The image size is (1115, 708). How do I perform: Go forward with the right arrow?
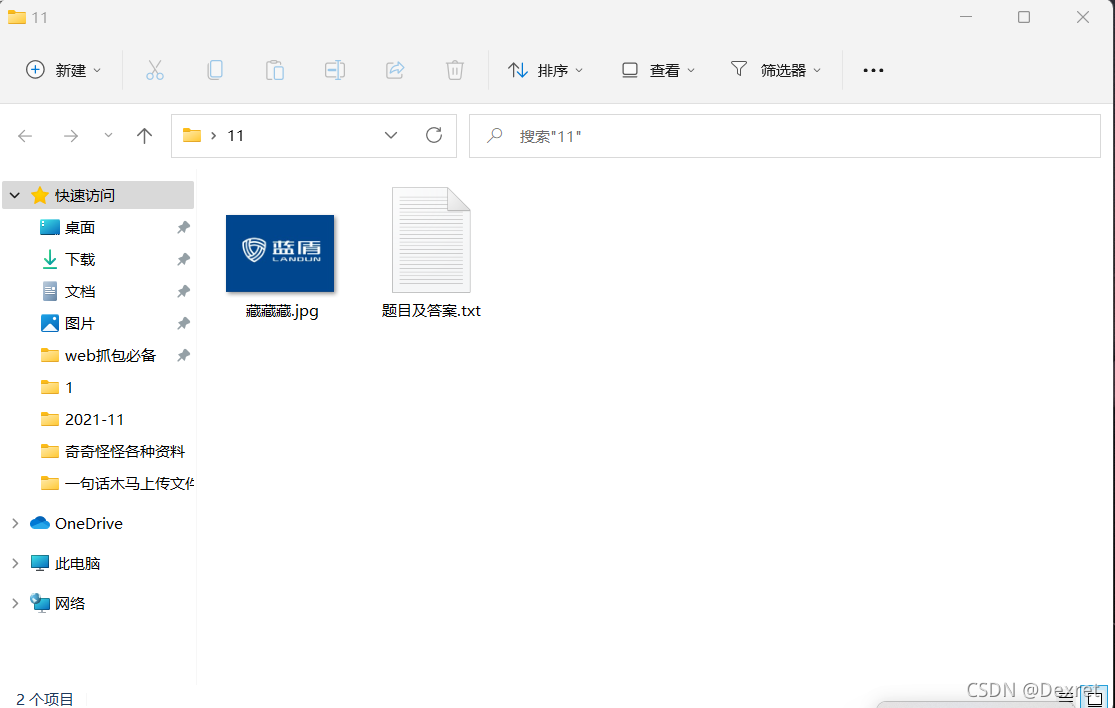[x=71, y=136]
